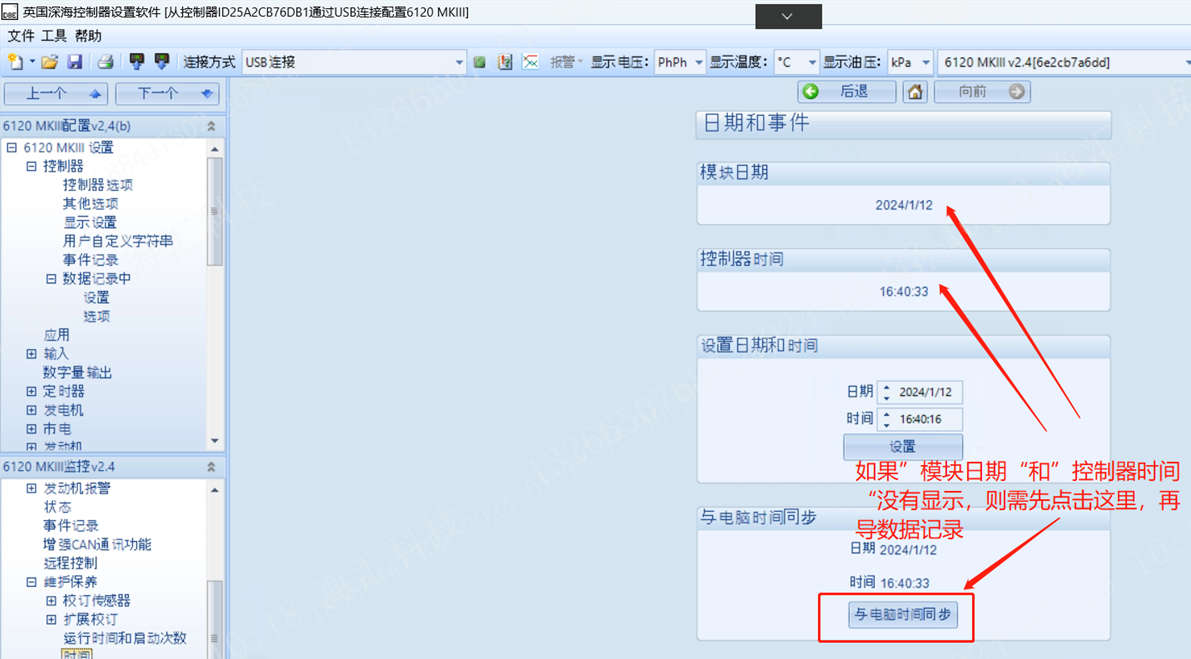Click the Save floppy disk icon
Viewport: 1191px width, 659px height.
[74, 62]
